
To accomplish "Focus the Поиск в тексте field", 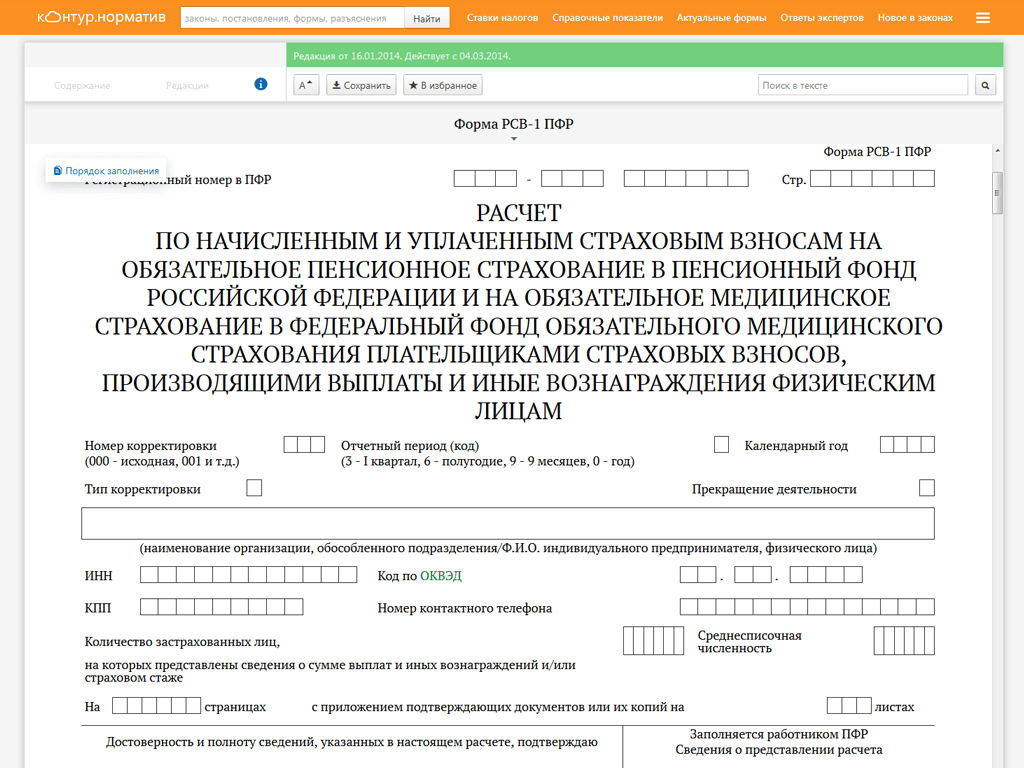I will 863,86.
